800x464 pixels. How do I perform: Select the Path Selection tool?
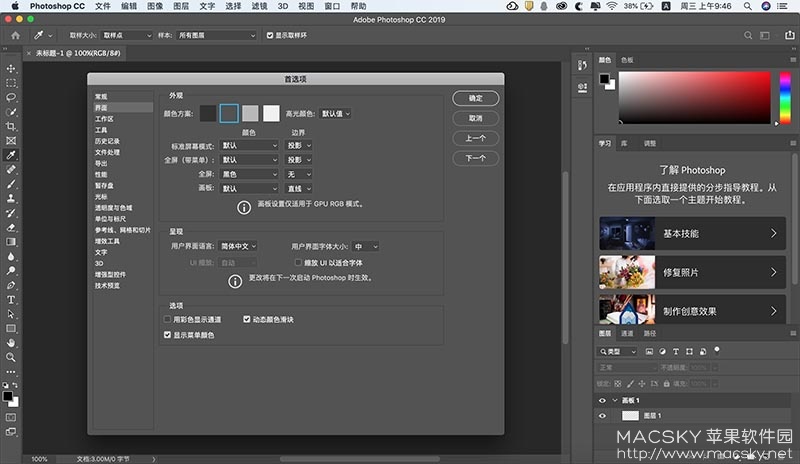[x=11, y=314]
